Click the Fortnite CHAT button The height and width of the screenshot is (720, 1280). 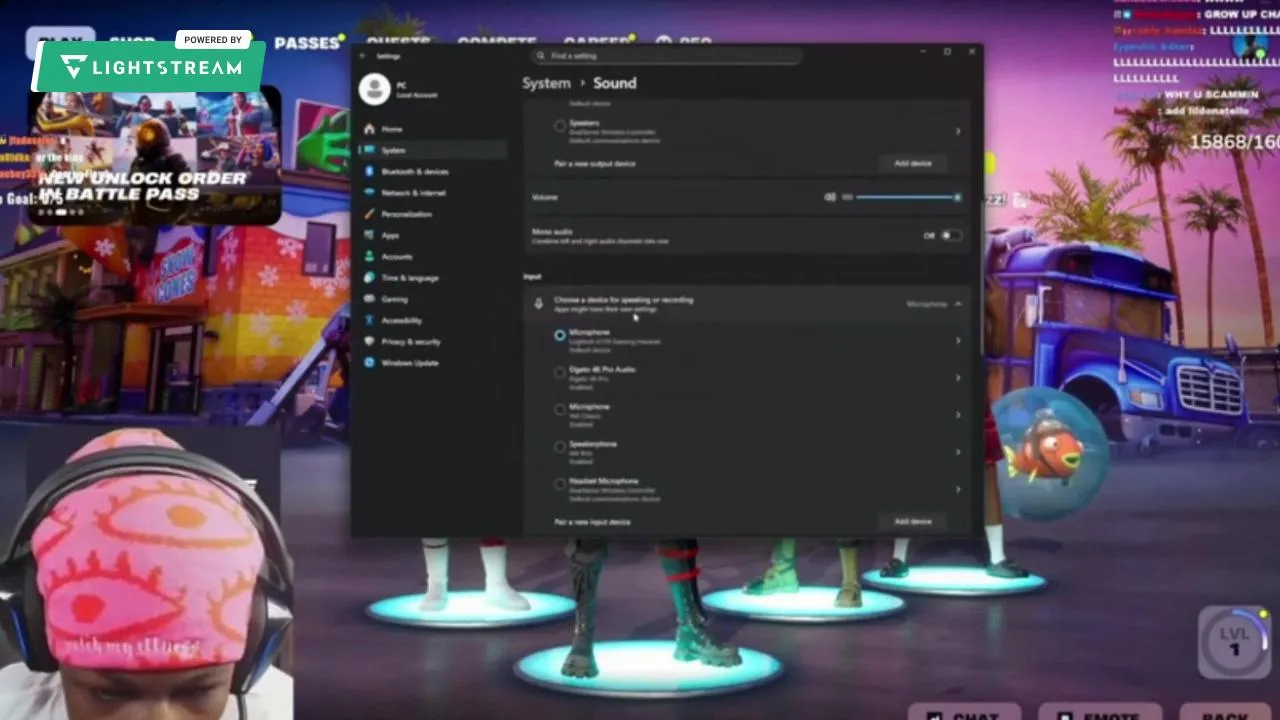[963, 714]
